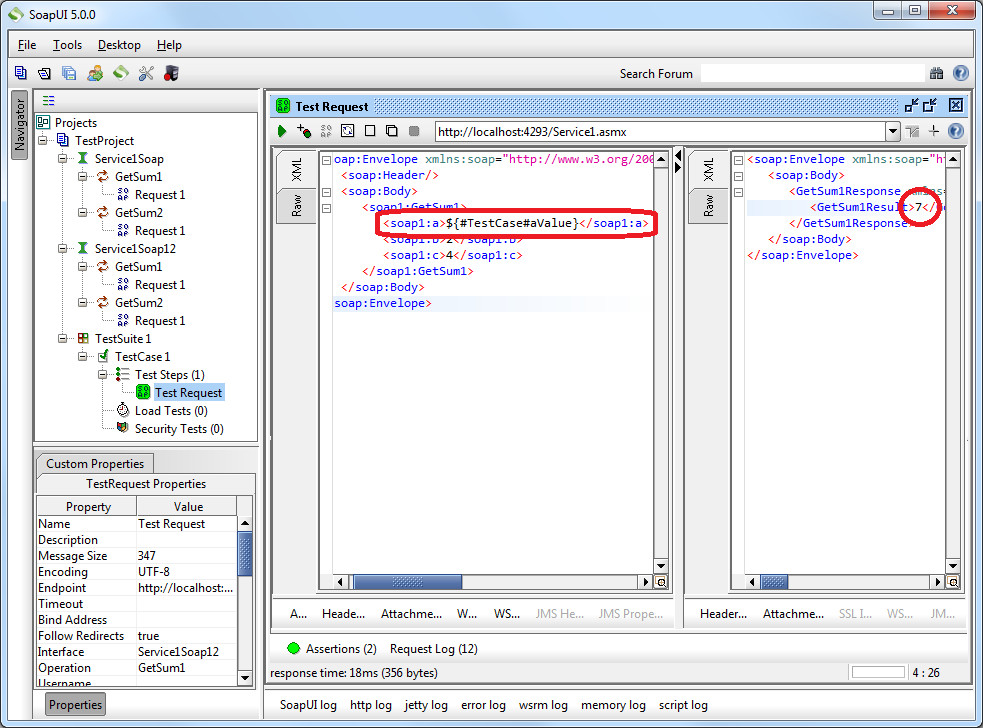Iconify the Test Request panel
This screenshot has height=728, width=983.
point(912,105)
